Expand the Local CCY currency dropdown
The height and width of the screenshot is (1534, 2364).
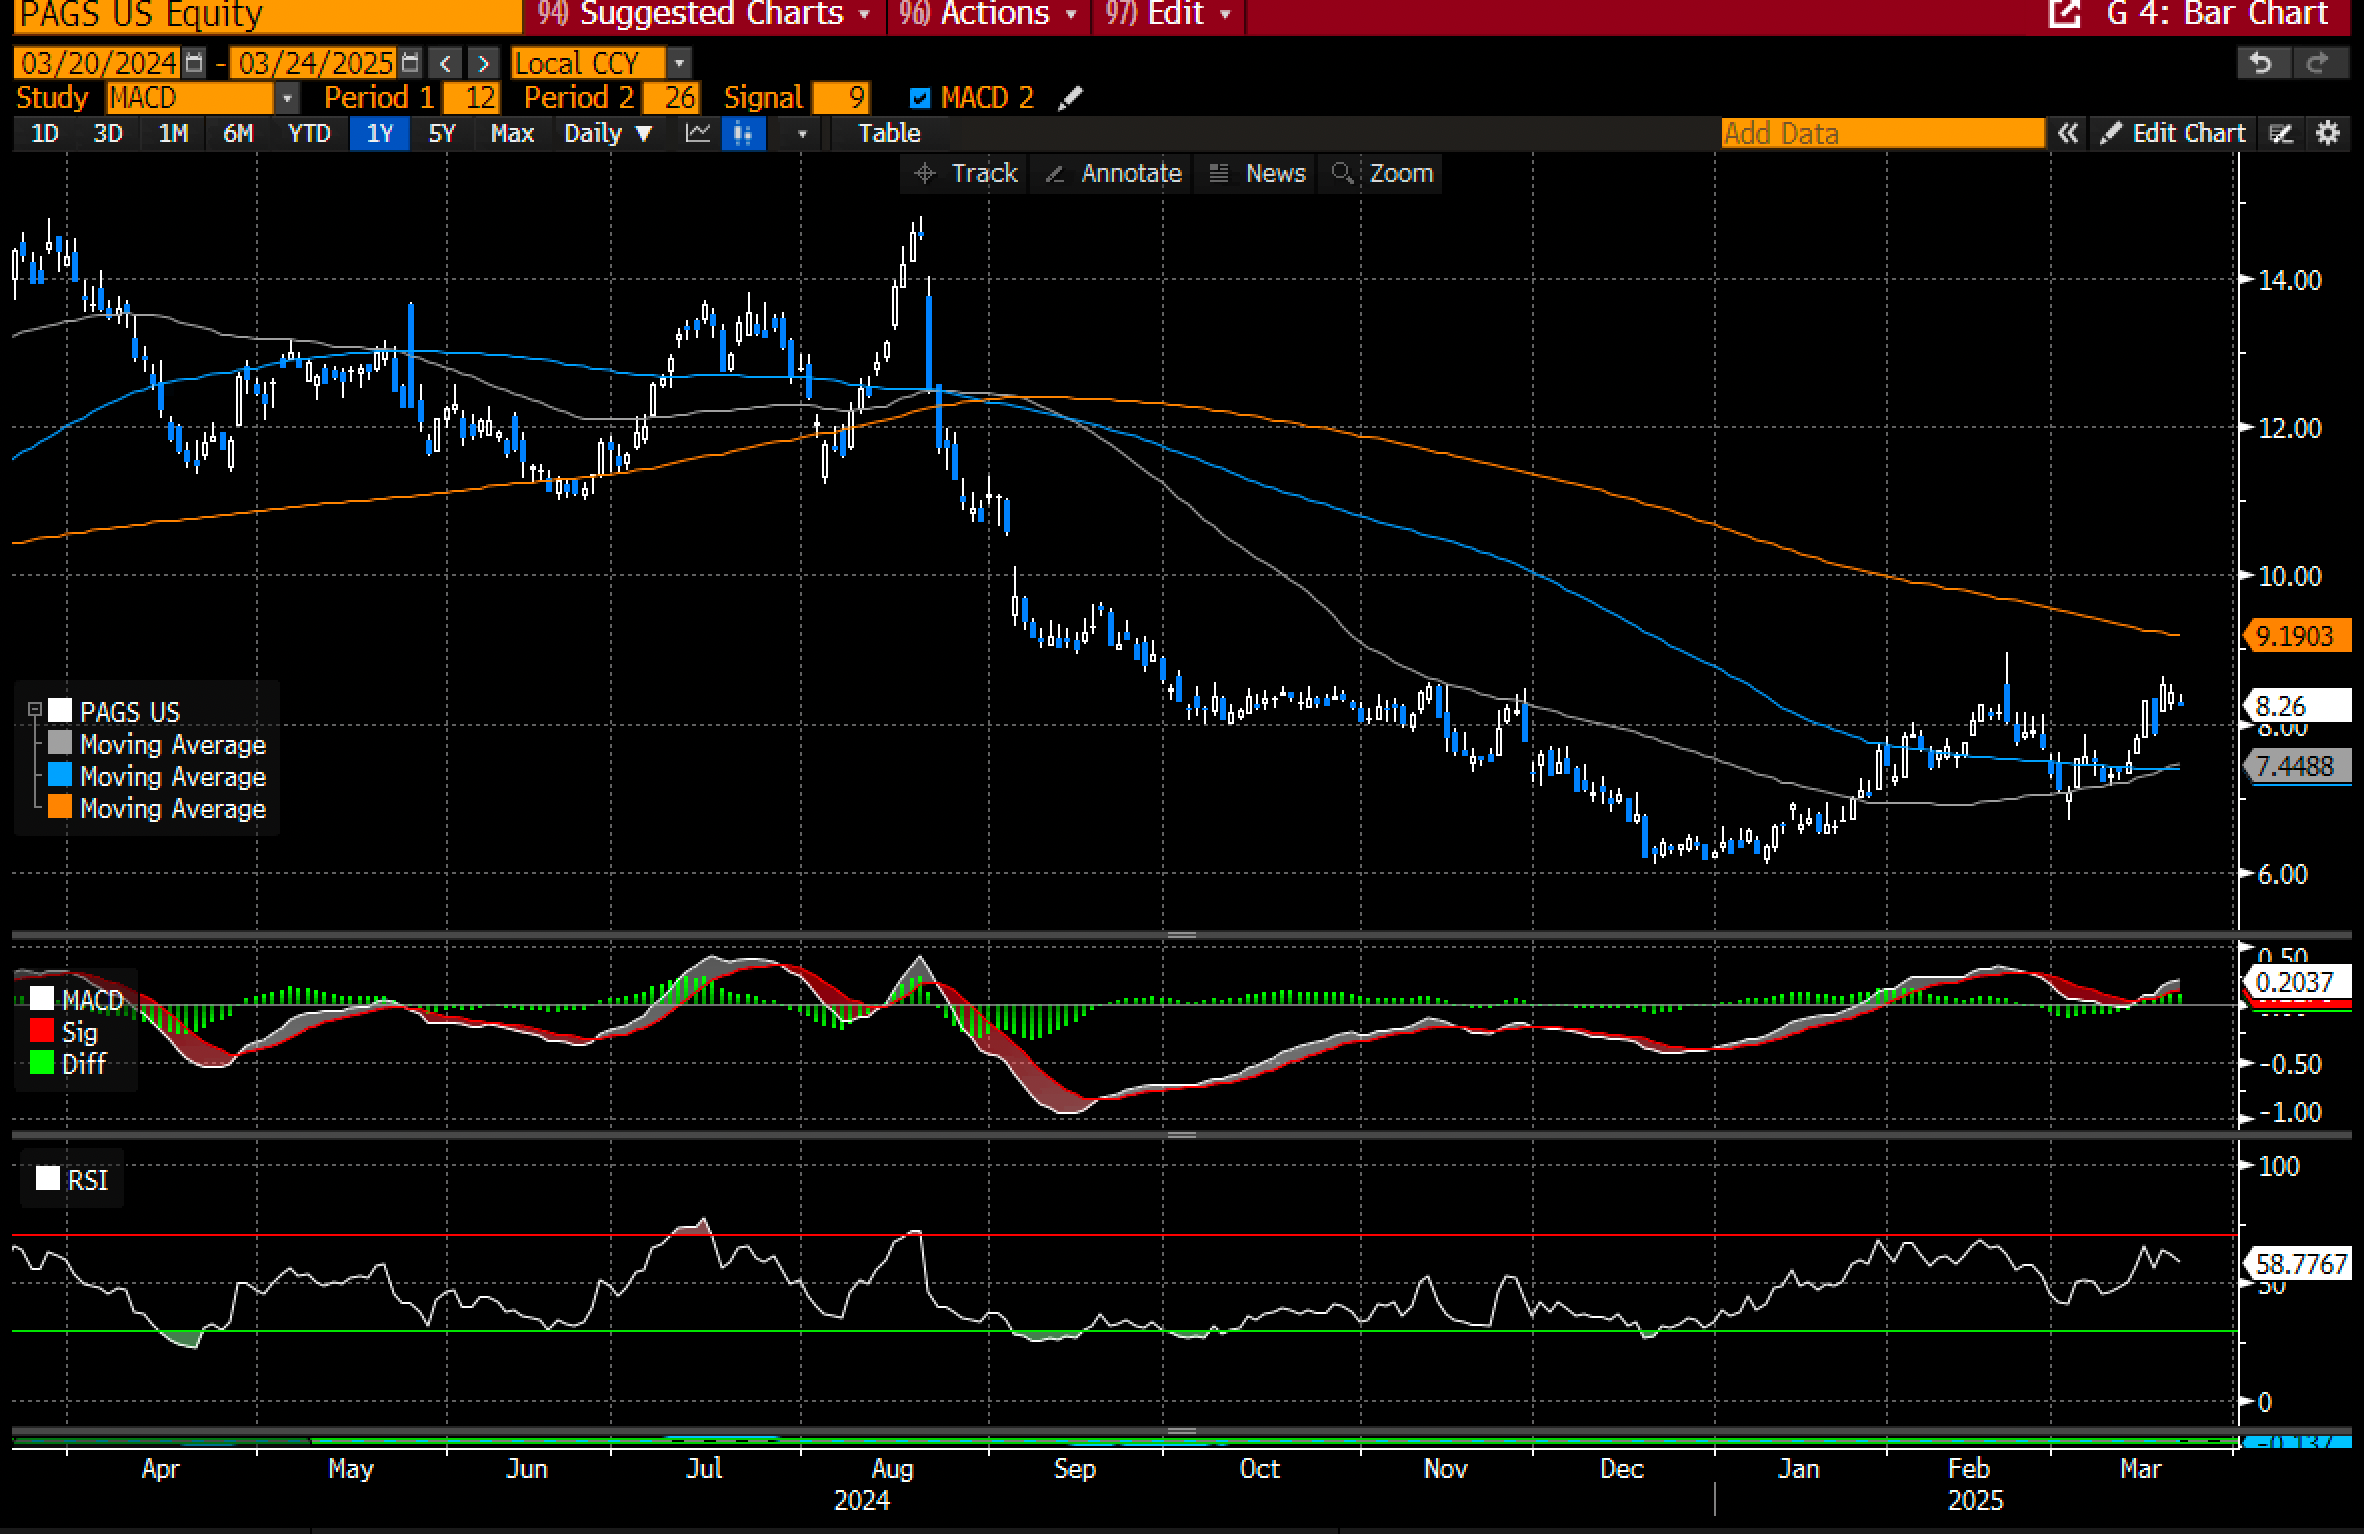click(679, 64)
